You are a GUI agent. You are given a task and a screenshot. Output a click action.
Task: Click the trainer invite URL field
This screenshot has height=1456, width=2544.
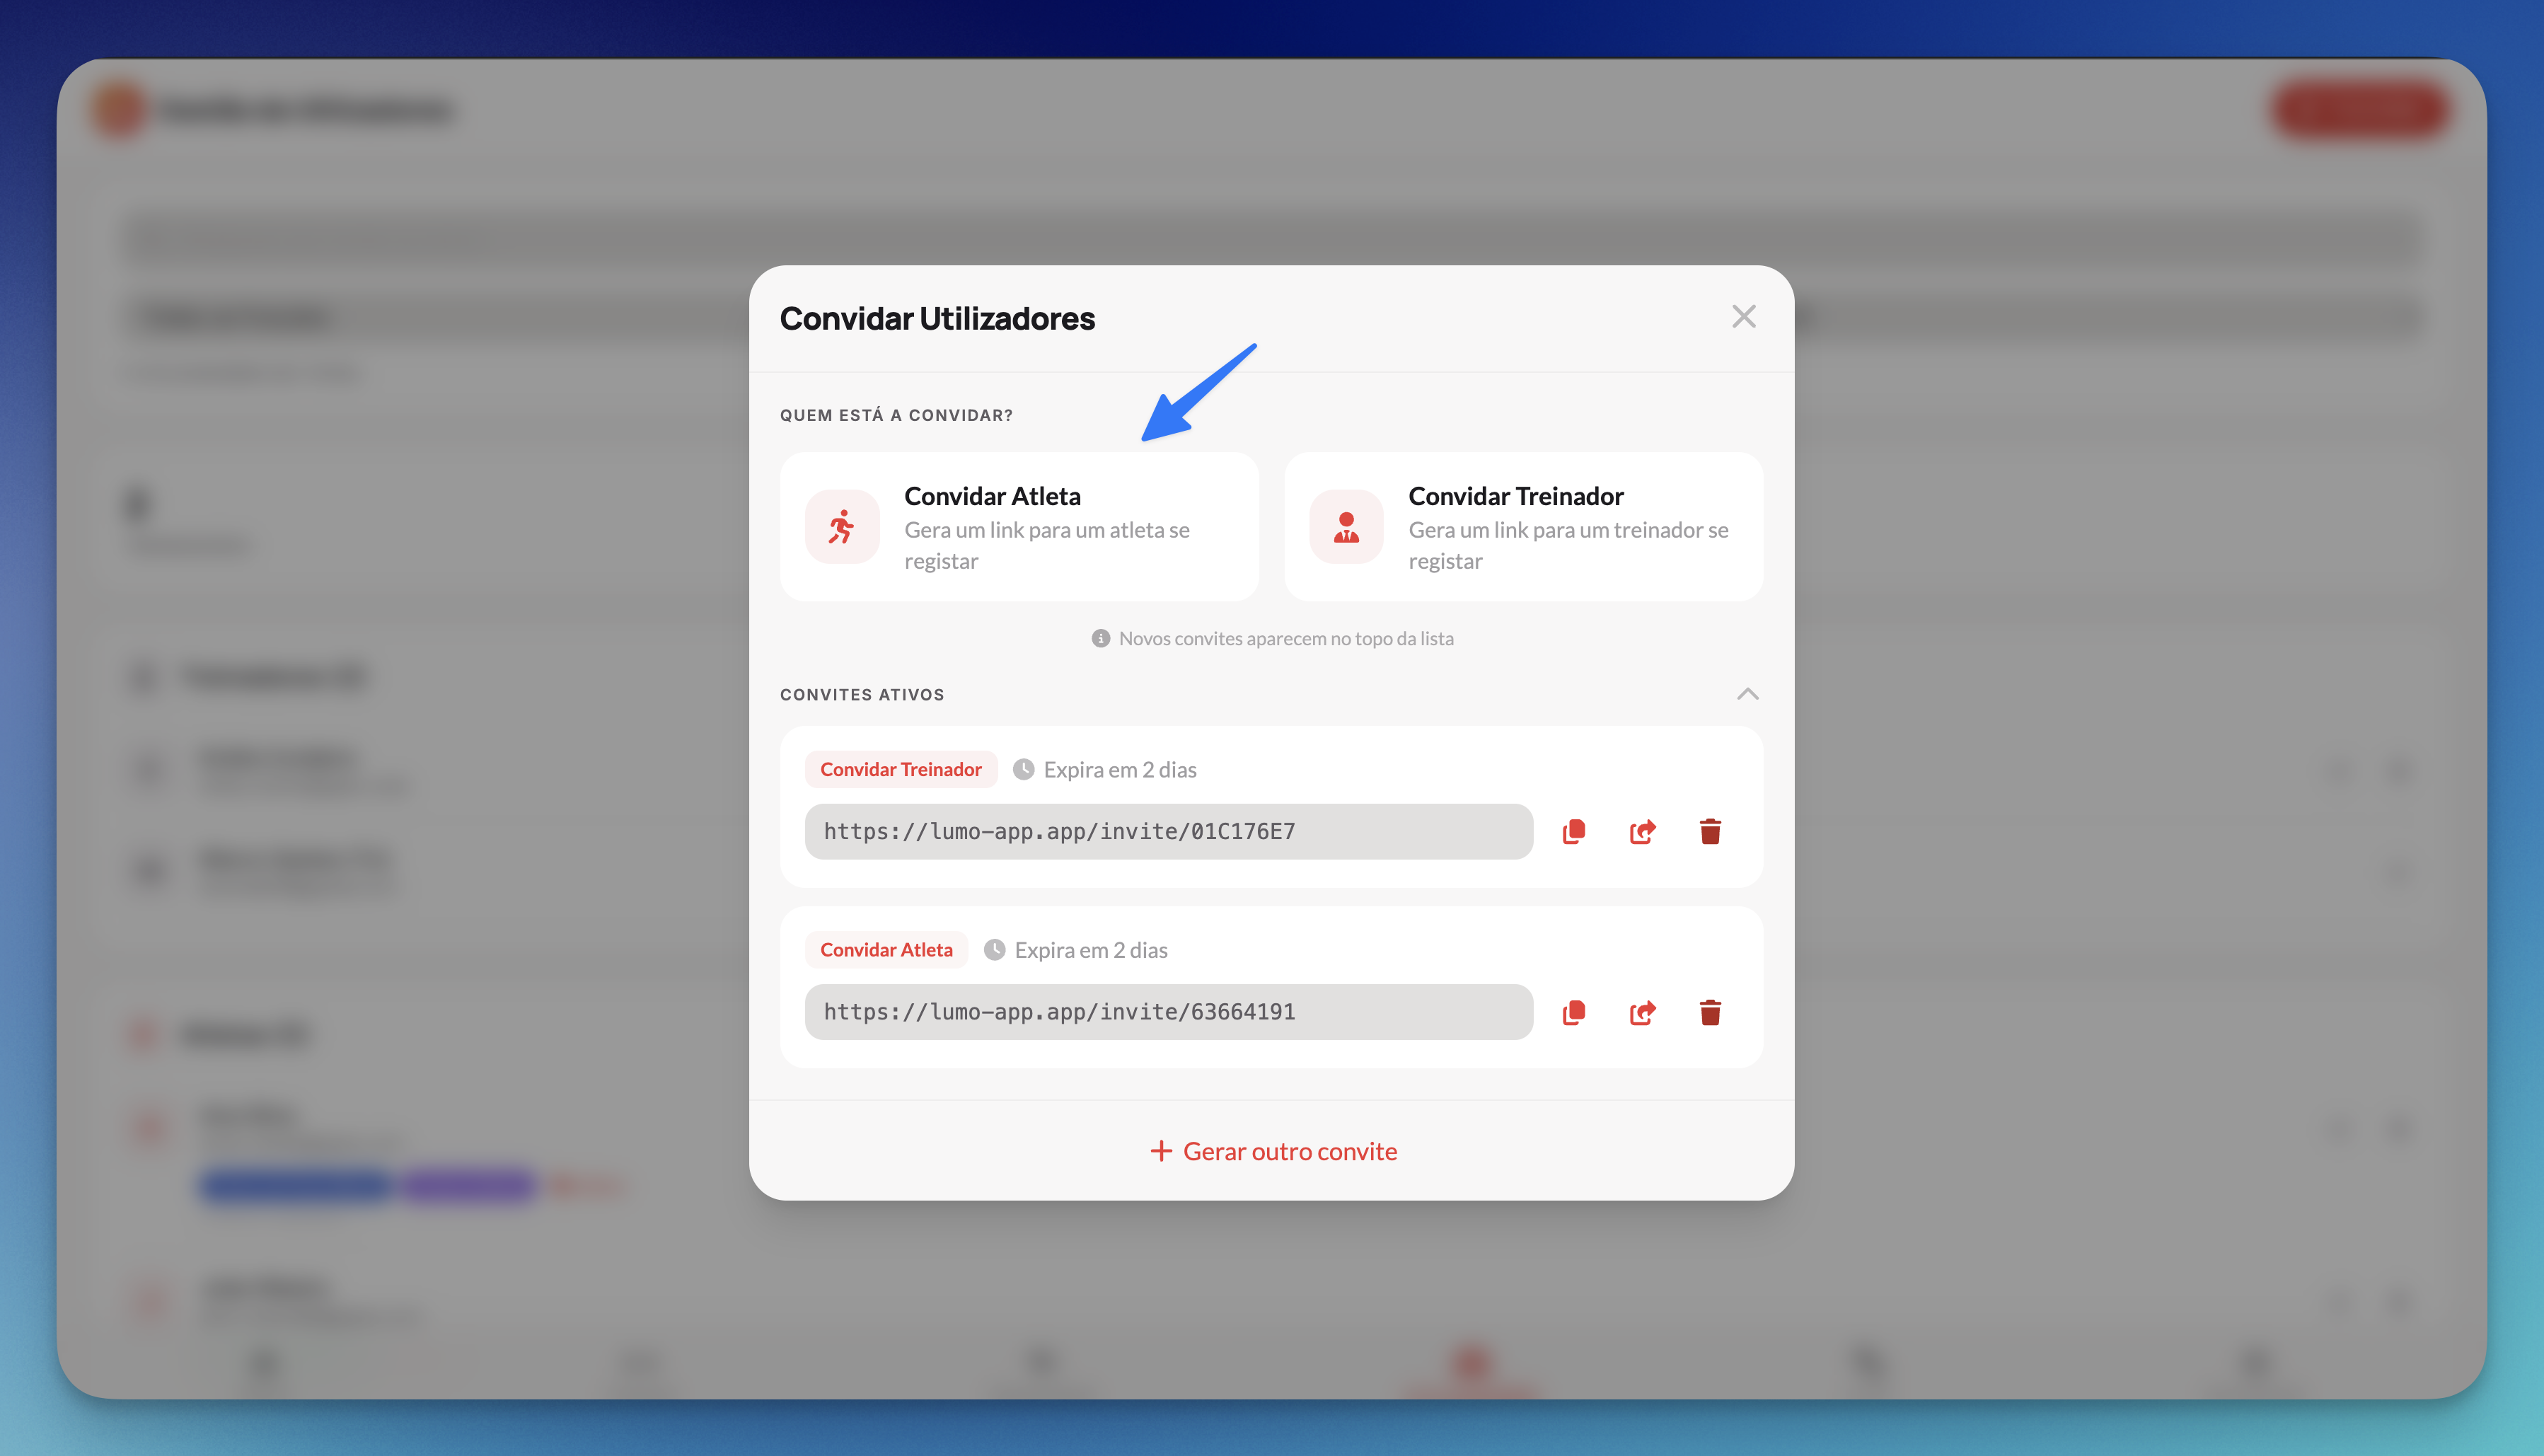[1168, 831]
